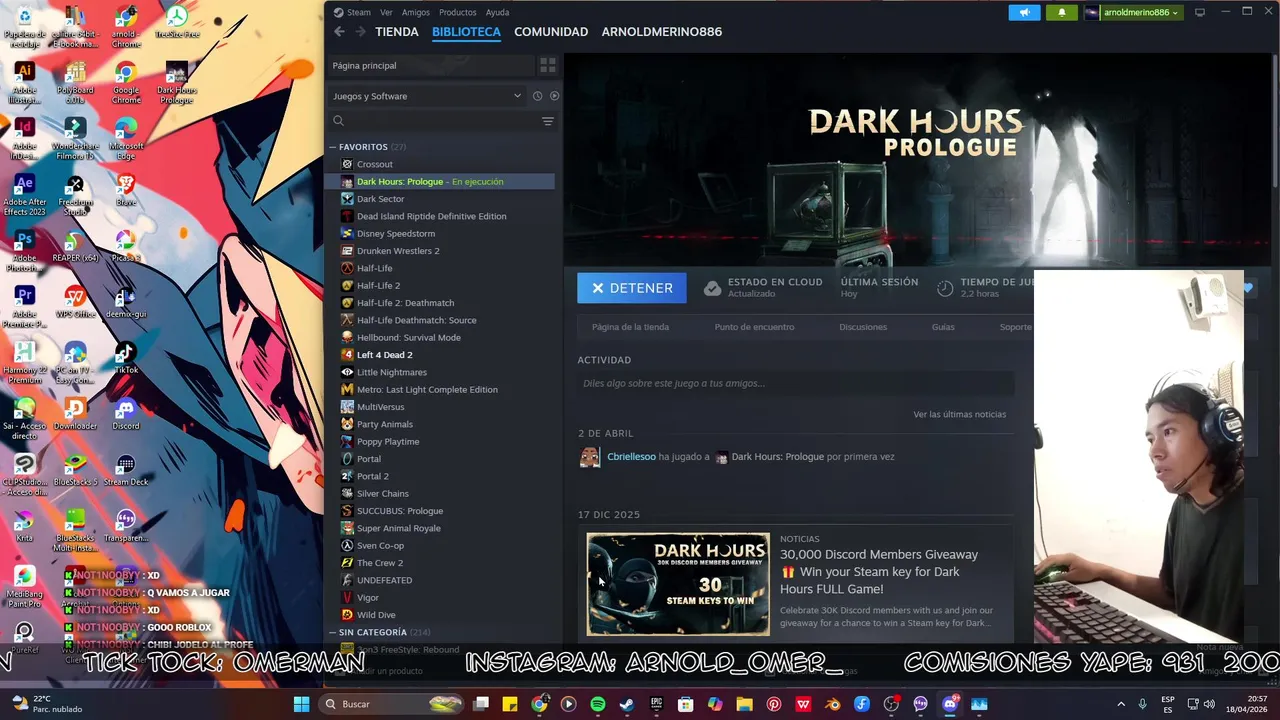The image size is (1280, 720).
Task: Open advanced library filter options icon
Action: click(548, 121)
